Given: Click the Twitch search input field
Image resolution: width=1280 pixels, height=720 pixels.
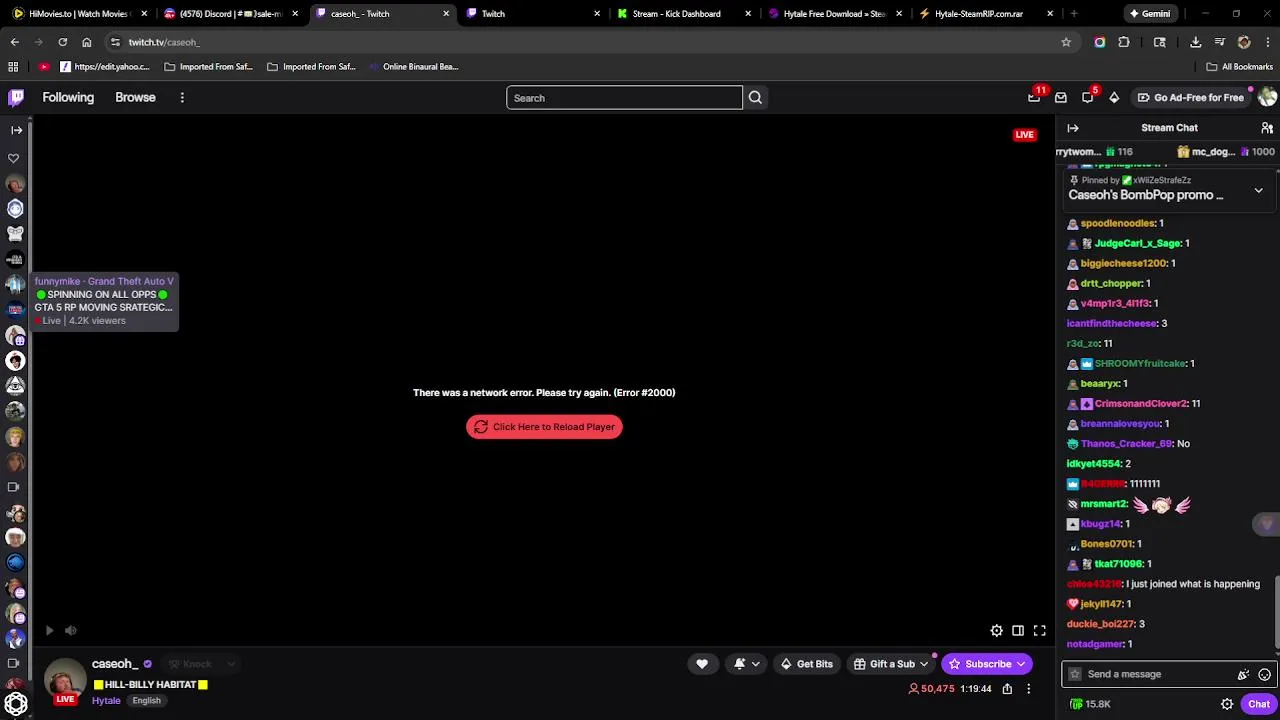Looking at the screenshot, I should pyautogui.click(x=624, y=98).
